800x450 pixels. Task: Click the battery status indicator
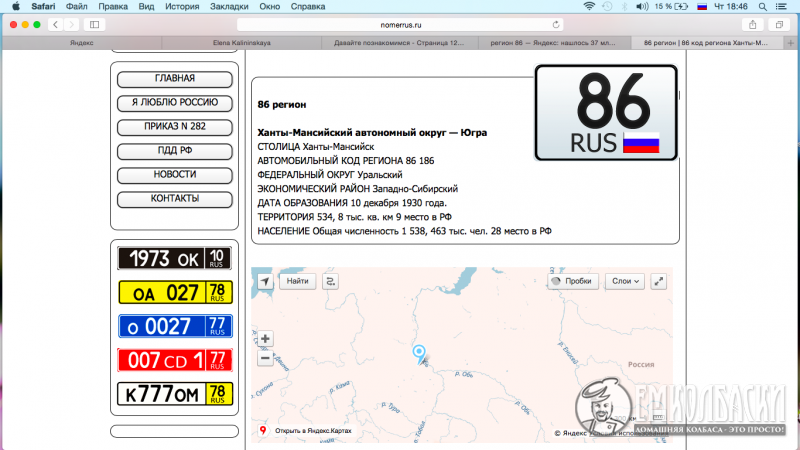coord(671,7)
